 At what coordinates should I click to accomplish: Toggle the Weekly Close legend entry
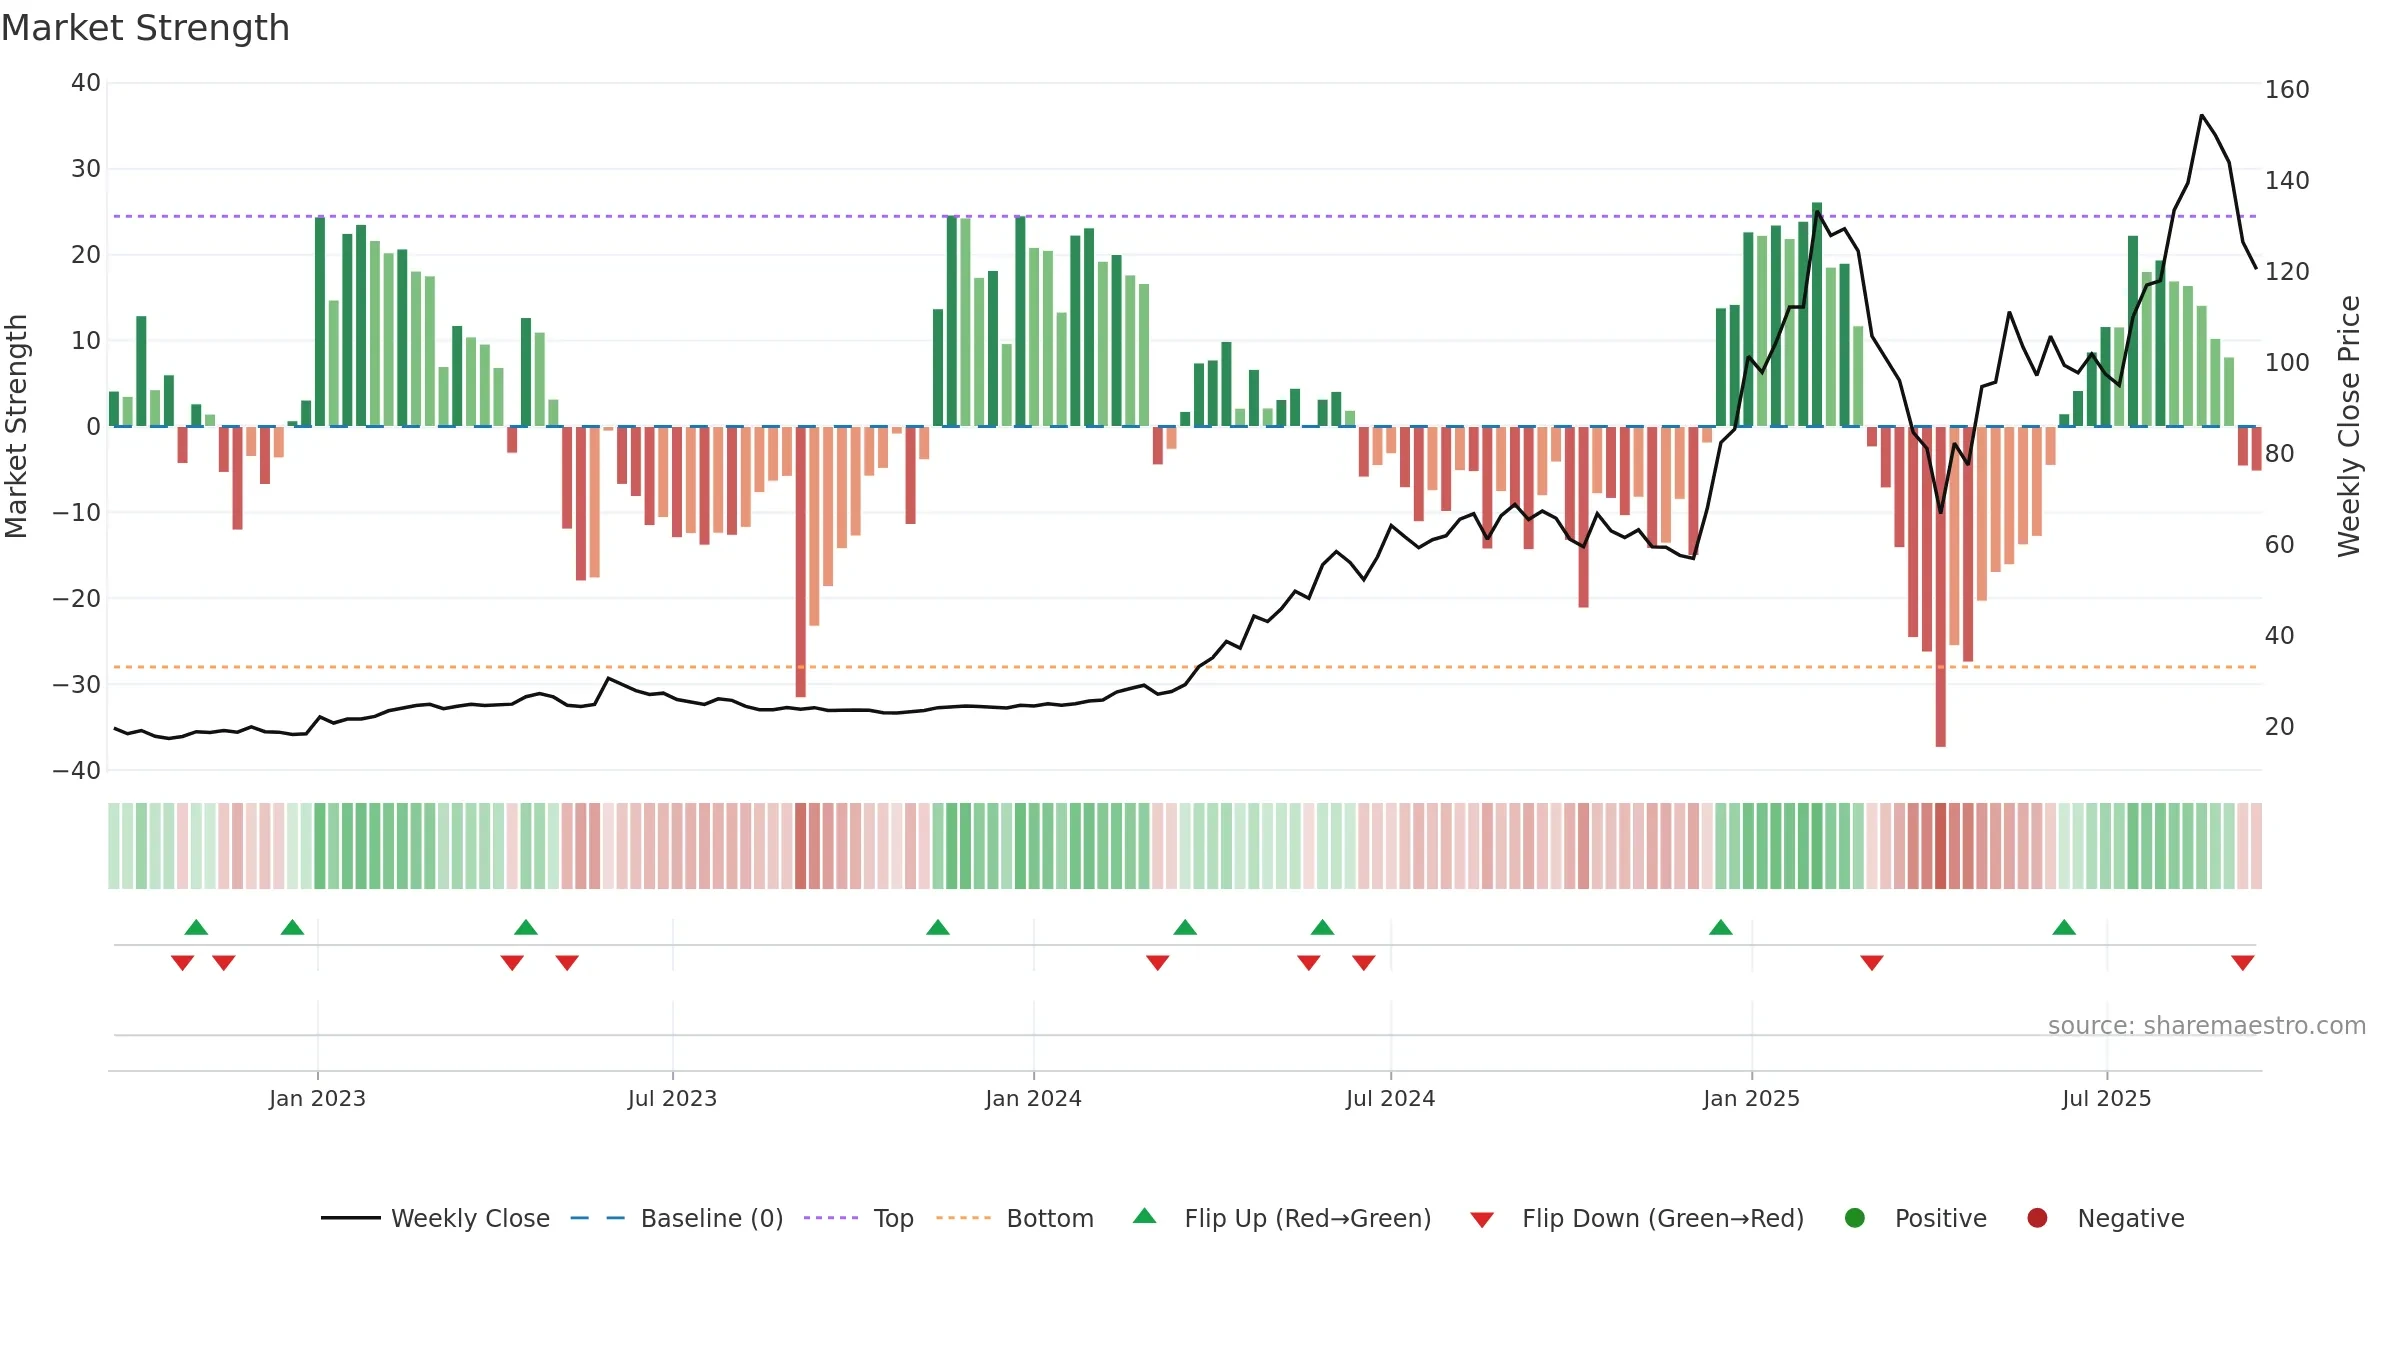click(x=435, y=1218)
